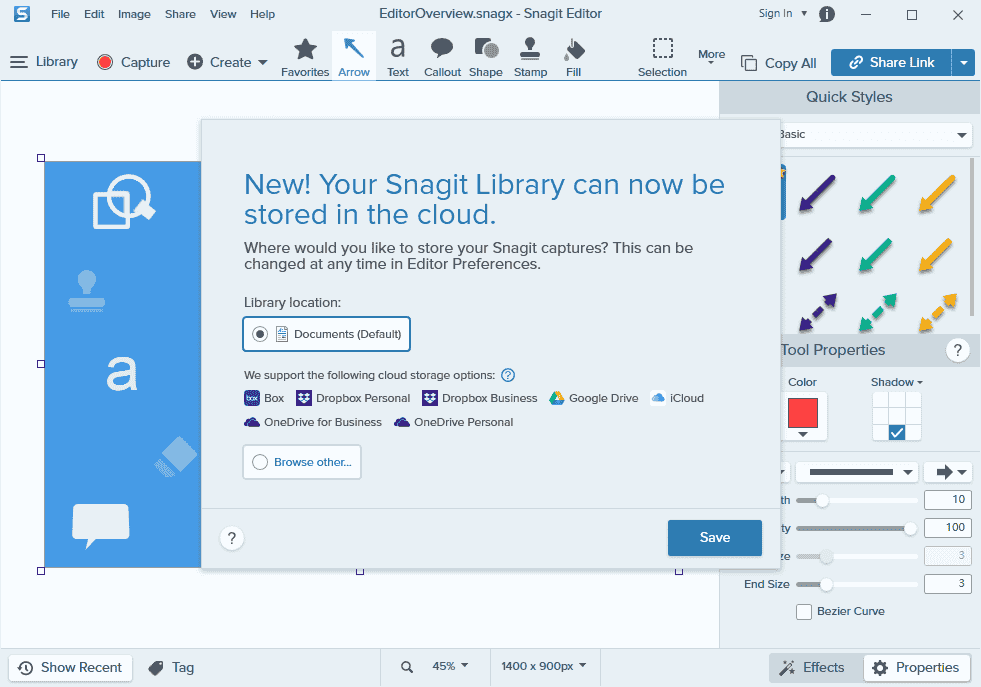The height and width of the screenshot is (687, 981).
Task: Open the Share menu
Action: [x=180, y=13]
